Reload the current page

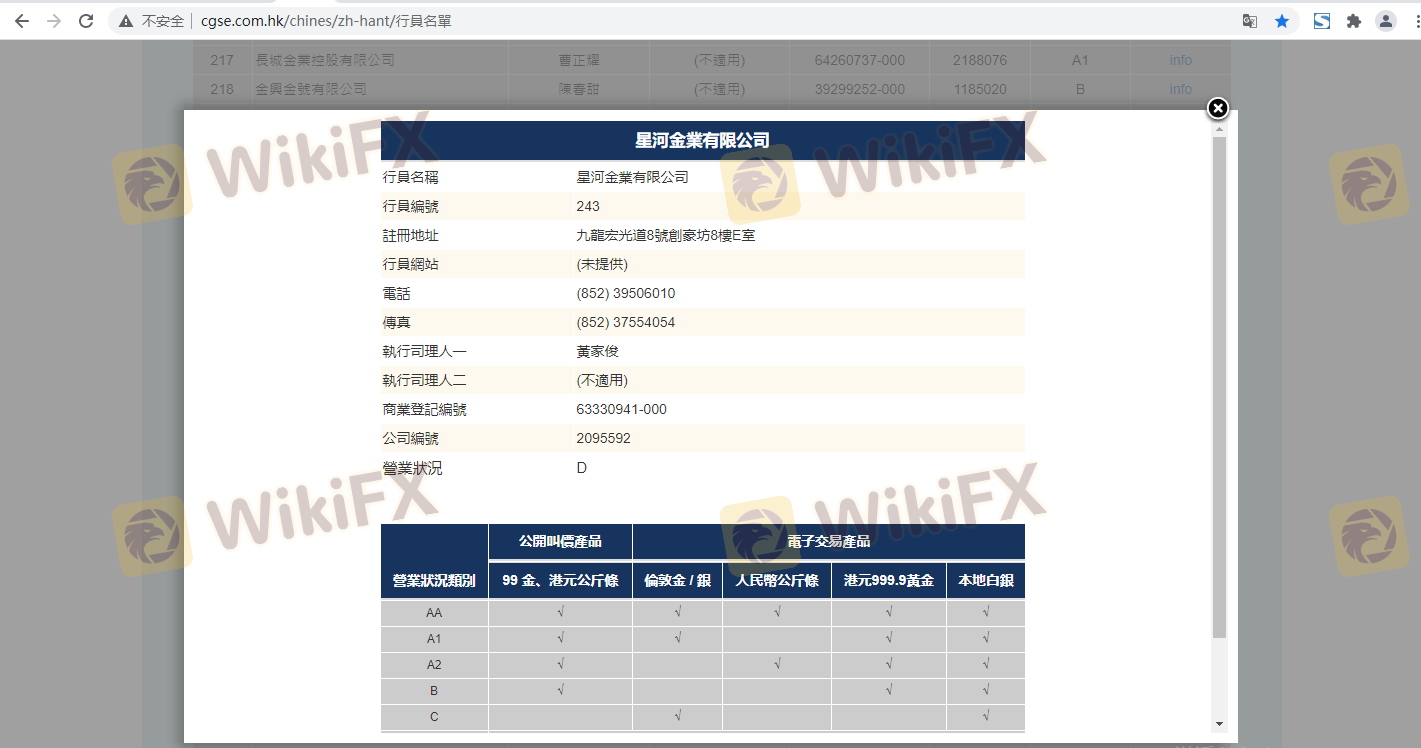(x=86, y=21)
